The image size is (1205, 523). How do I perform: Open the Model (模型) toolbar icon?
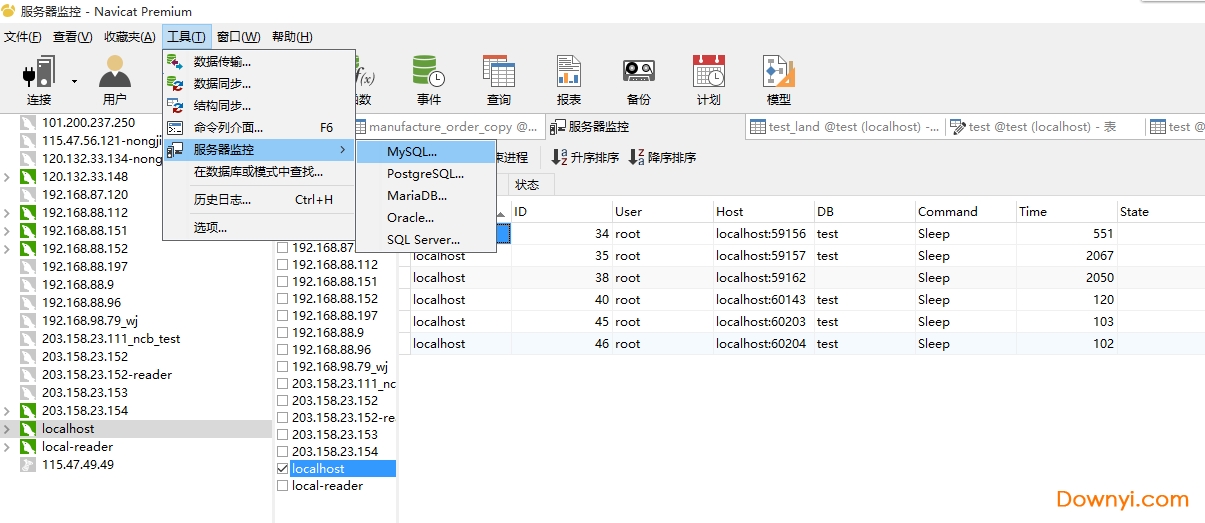(x=778, y=80)
